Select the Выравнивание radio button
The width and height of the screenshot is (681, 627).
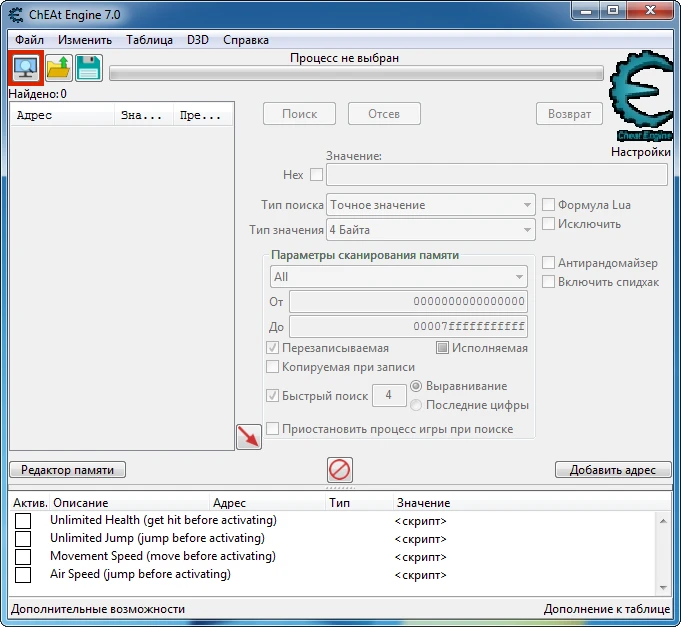416,386
